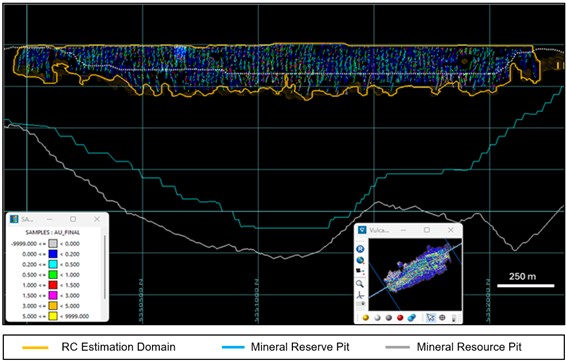
Task: Maximize the SAMPLES legend window
Action: tap(73, 219)
